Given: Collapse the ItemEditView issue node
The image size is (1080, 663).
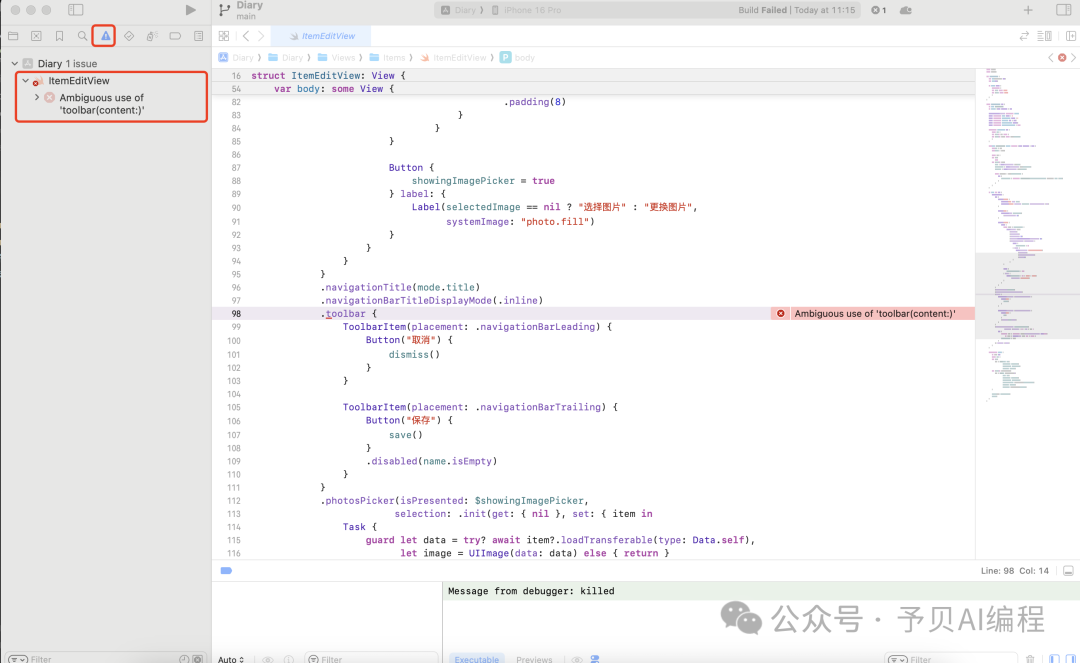Looking at the screenshot, I should pyautogui.click(x=26, y=80).
